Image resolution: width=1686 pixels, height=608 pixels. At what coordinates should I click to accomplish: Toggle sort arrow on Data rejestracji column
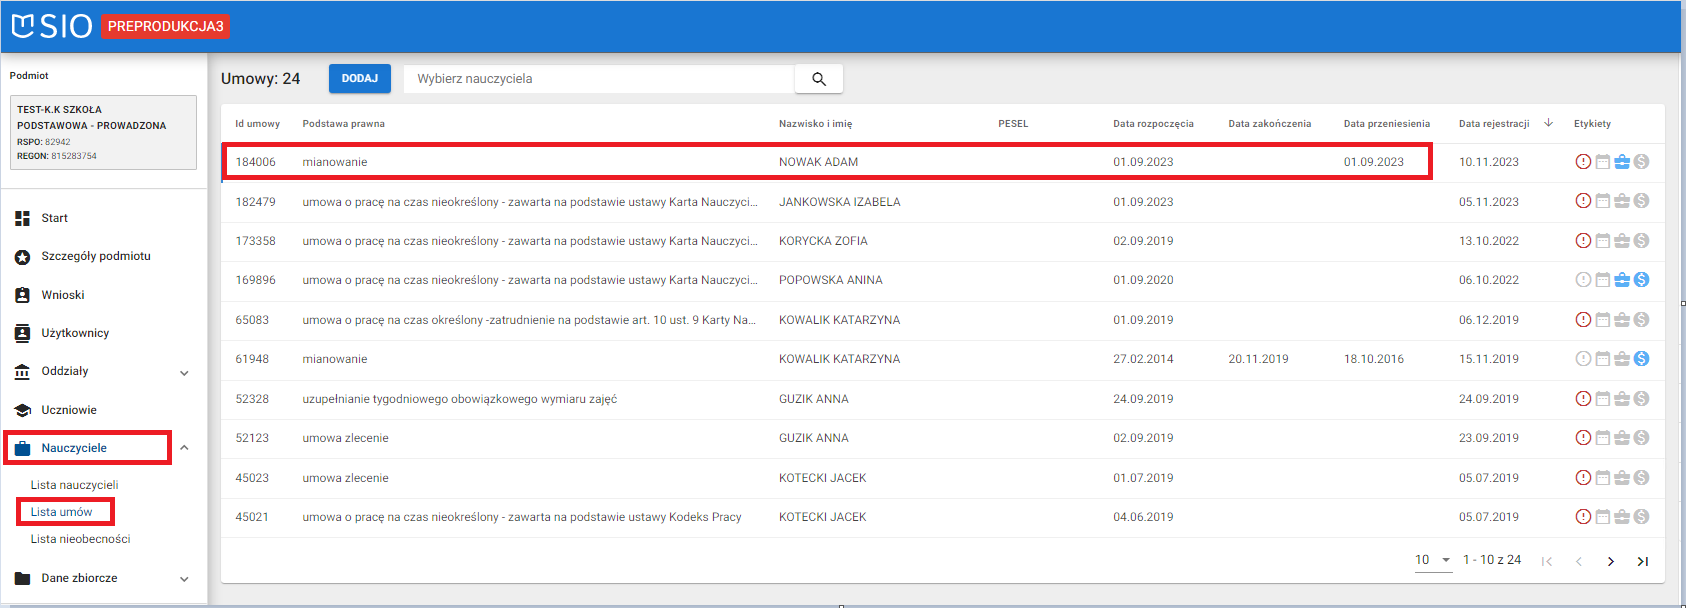pos(1548,123)
